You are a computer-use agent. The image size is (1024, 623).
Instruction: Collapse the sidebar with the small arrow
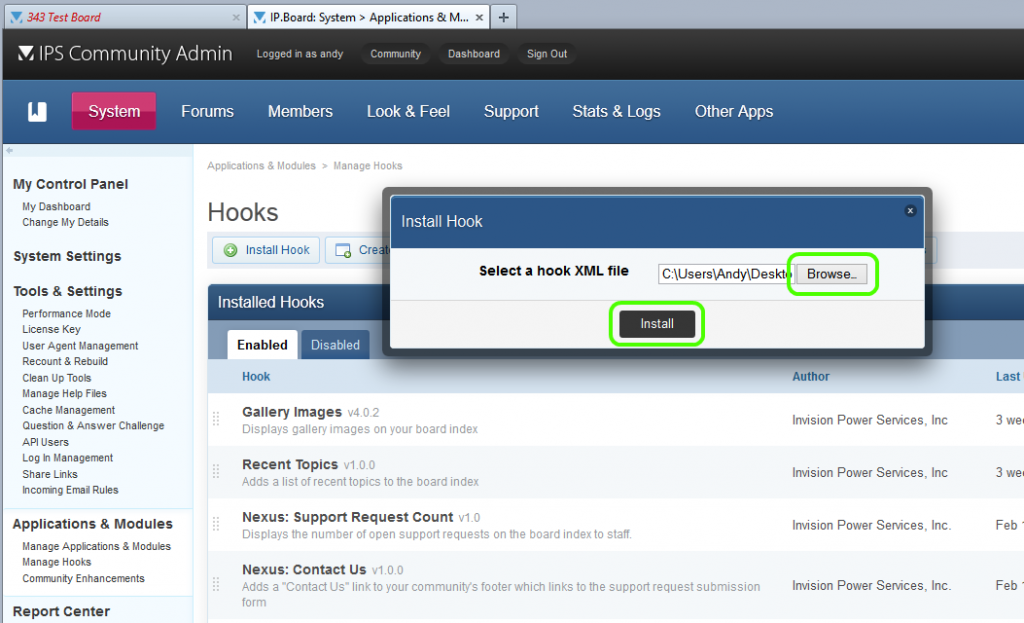[9, 150]
